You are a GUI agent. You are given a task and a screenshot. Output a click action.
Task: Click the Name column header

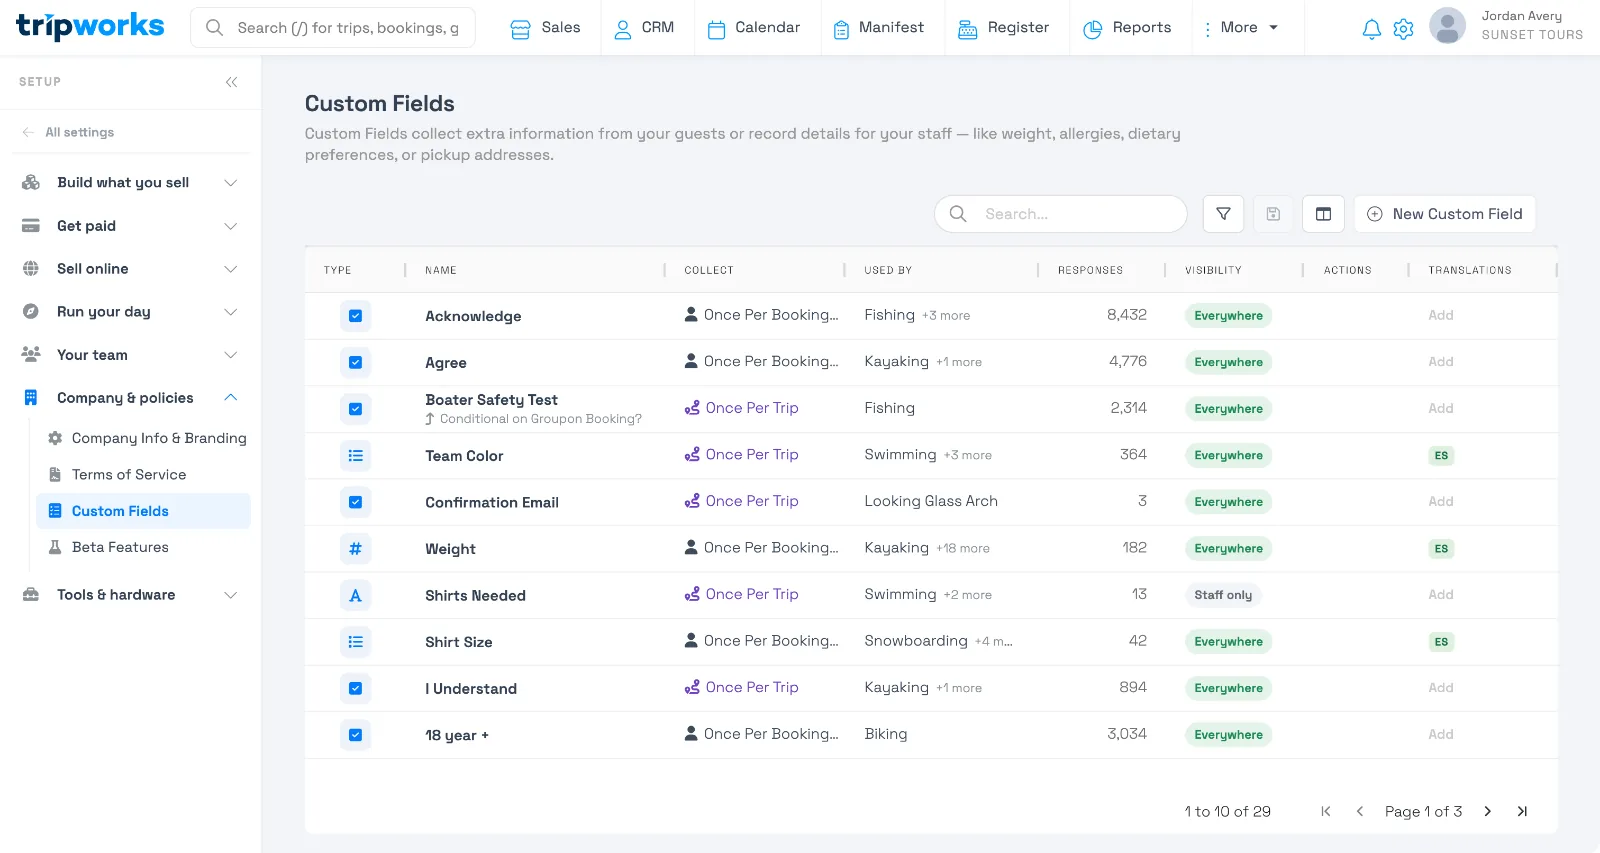441,271
